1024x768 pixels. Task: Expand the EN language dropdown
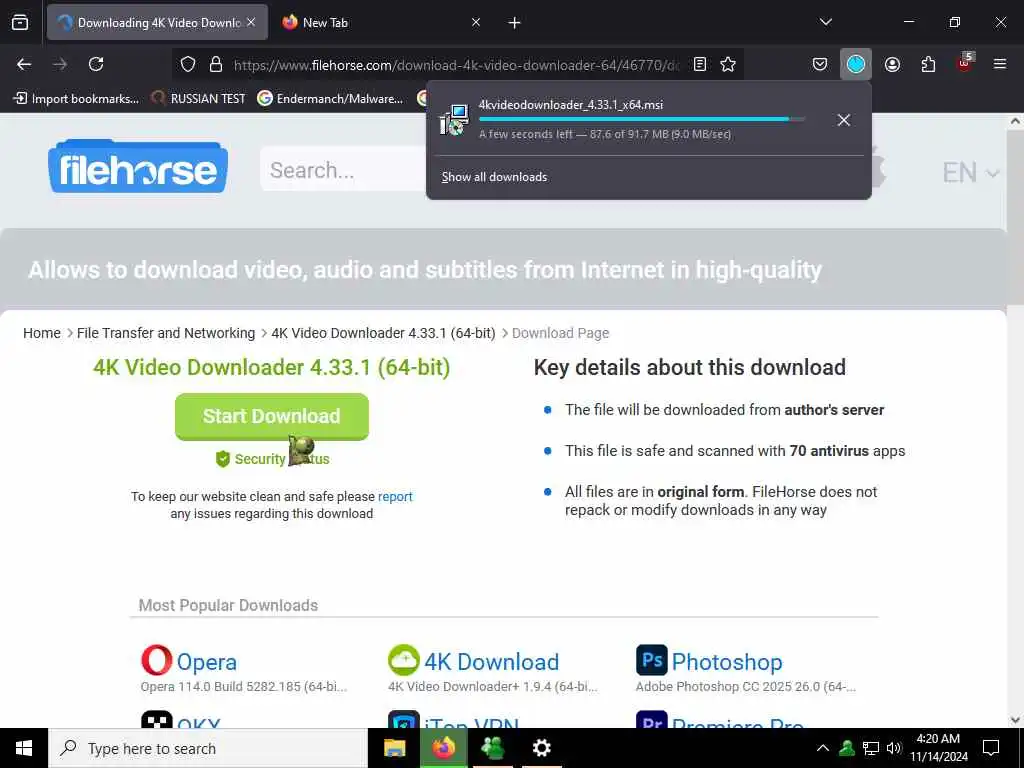coord(970,172)
